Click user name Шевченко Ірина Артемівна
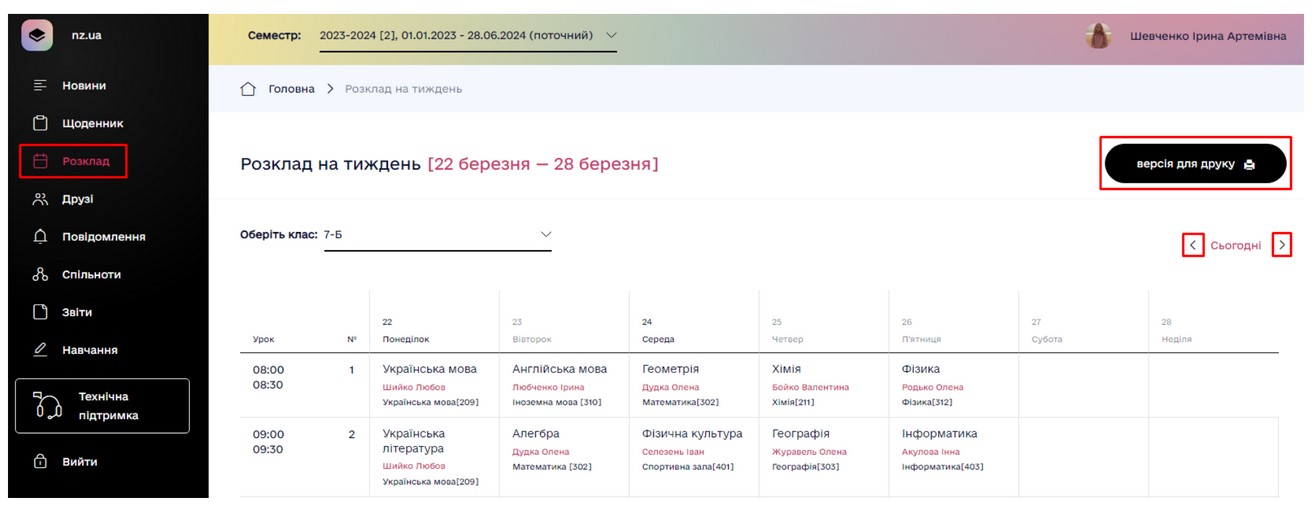The image size is (1316, 521). click(x=1208, y=36)
